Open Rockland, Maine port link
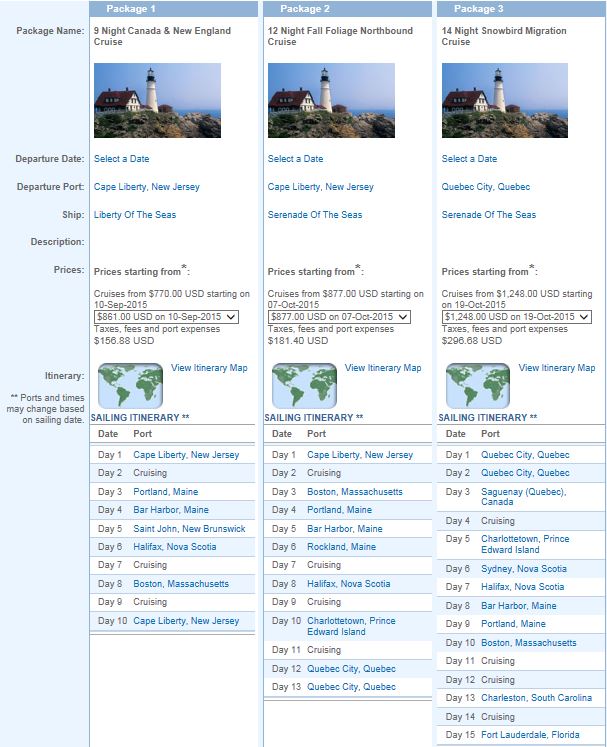This screenshot has height=747, width=607. (x=342, y=547)
